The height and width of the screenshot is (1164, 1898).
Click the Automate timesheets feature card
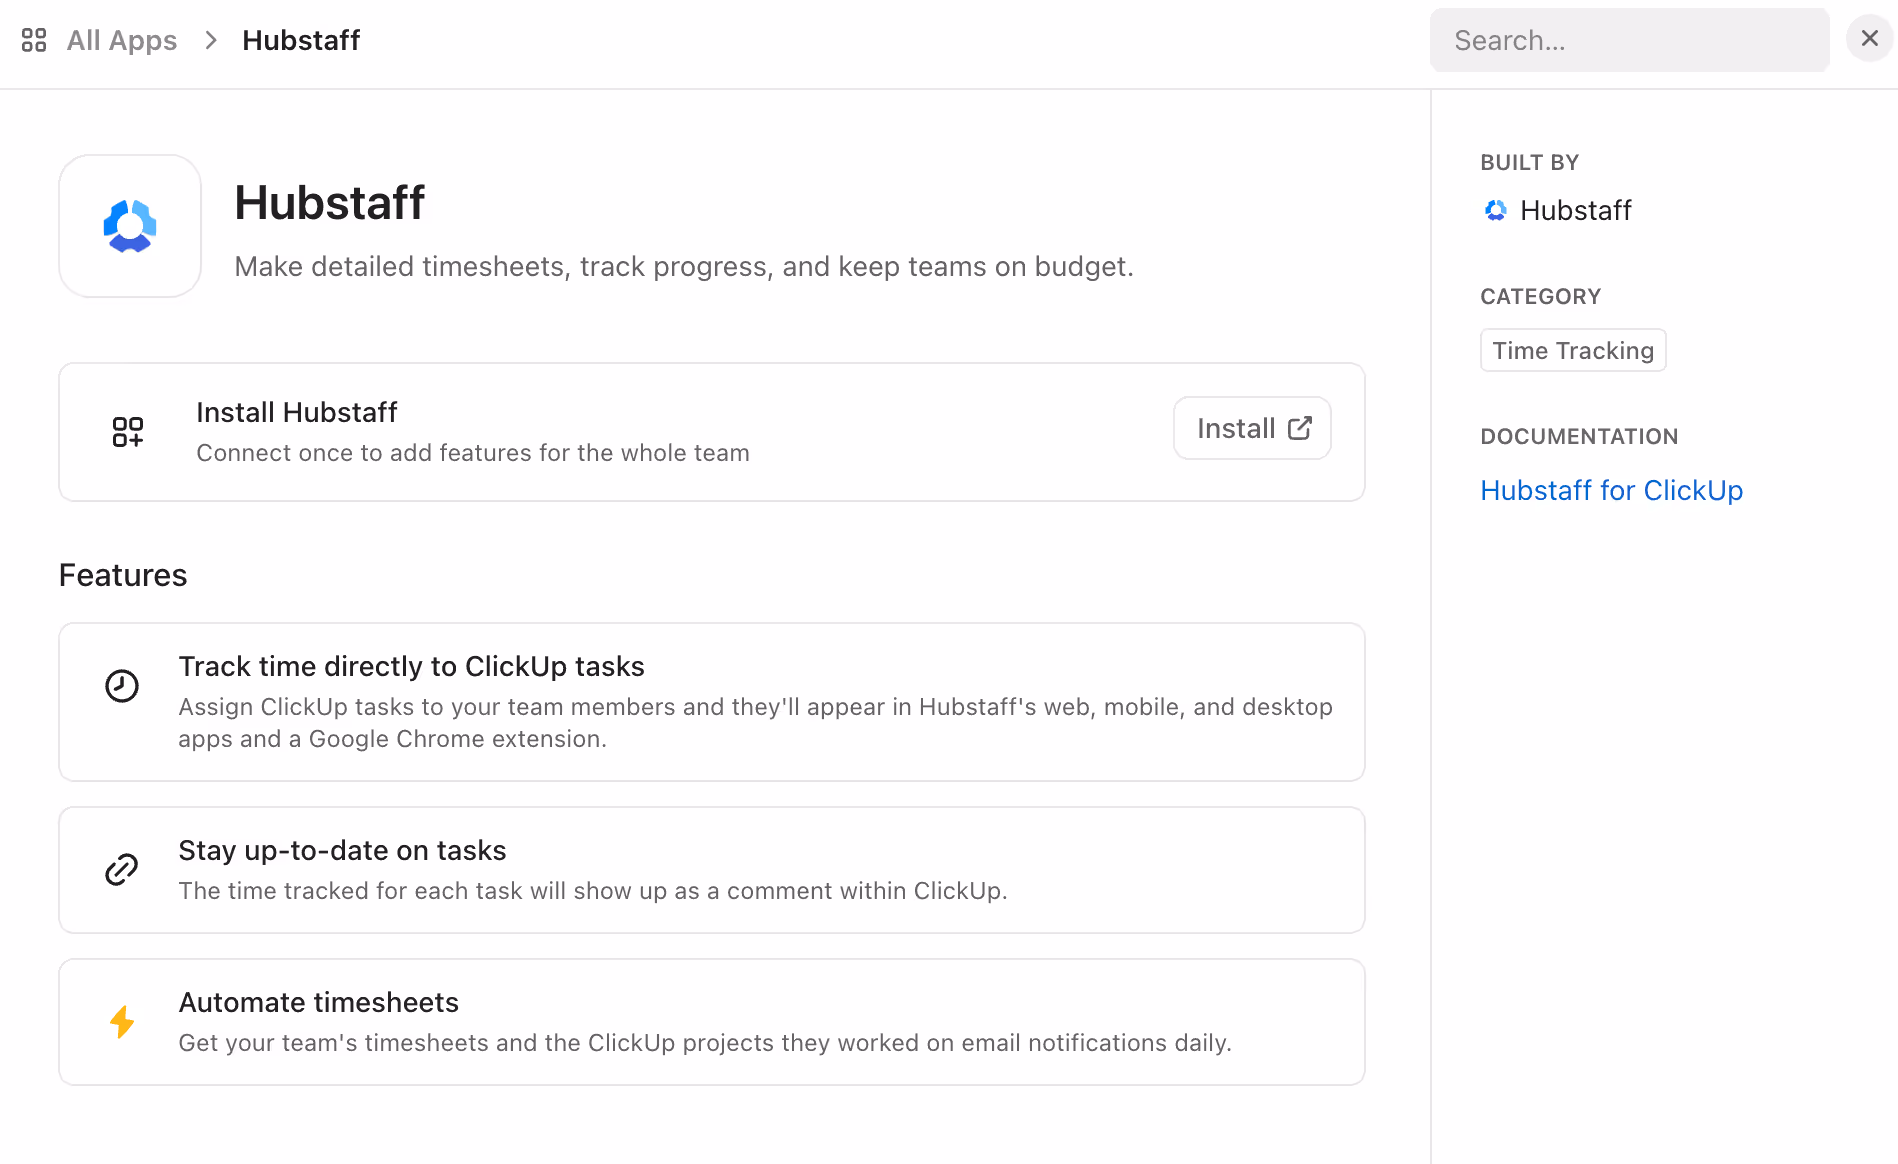[x=711, y=1021]
